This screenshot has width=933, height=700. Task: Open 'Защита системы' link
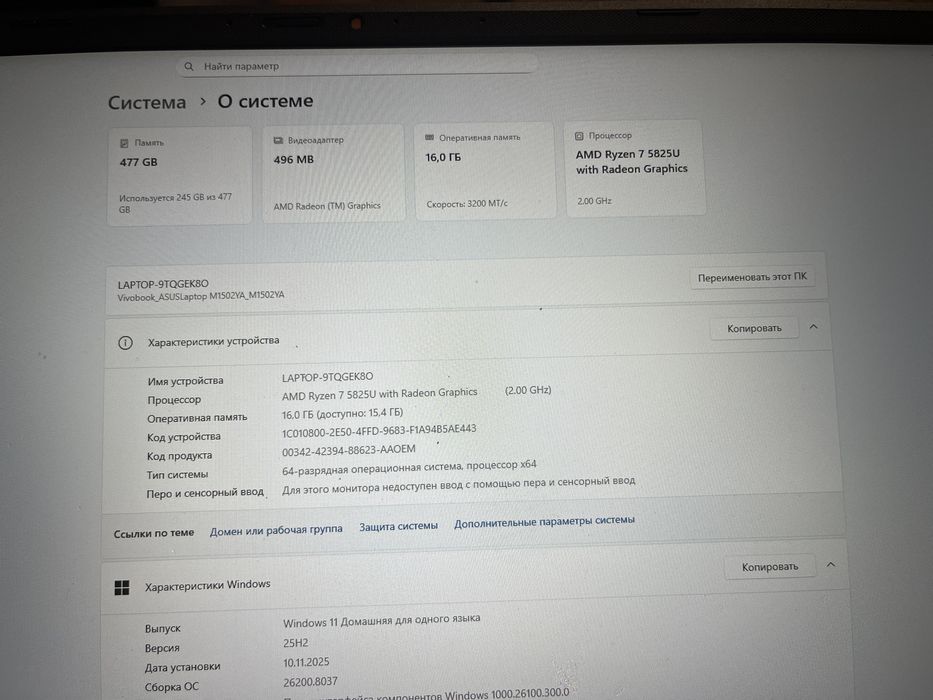click(x=398, y=526)
